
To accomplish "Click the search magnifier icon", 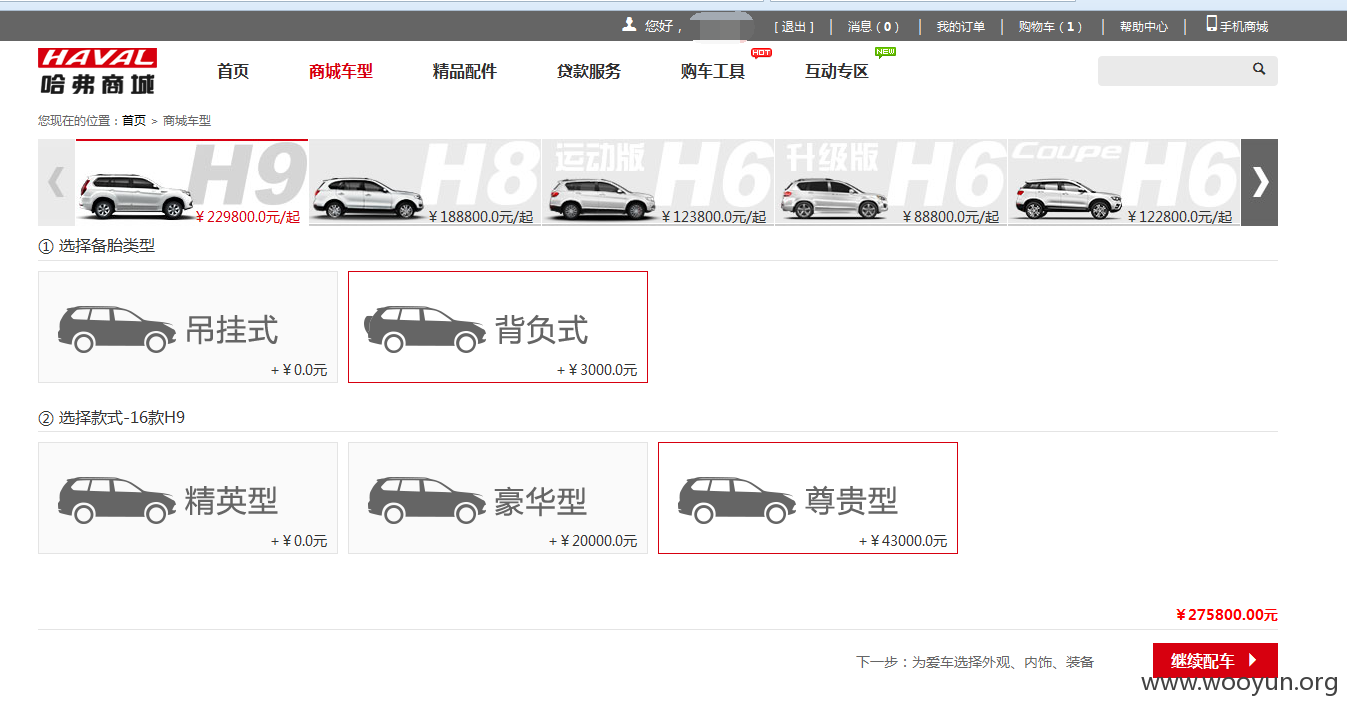I will pos(1259,70).
